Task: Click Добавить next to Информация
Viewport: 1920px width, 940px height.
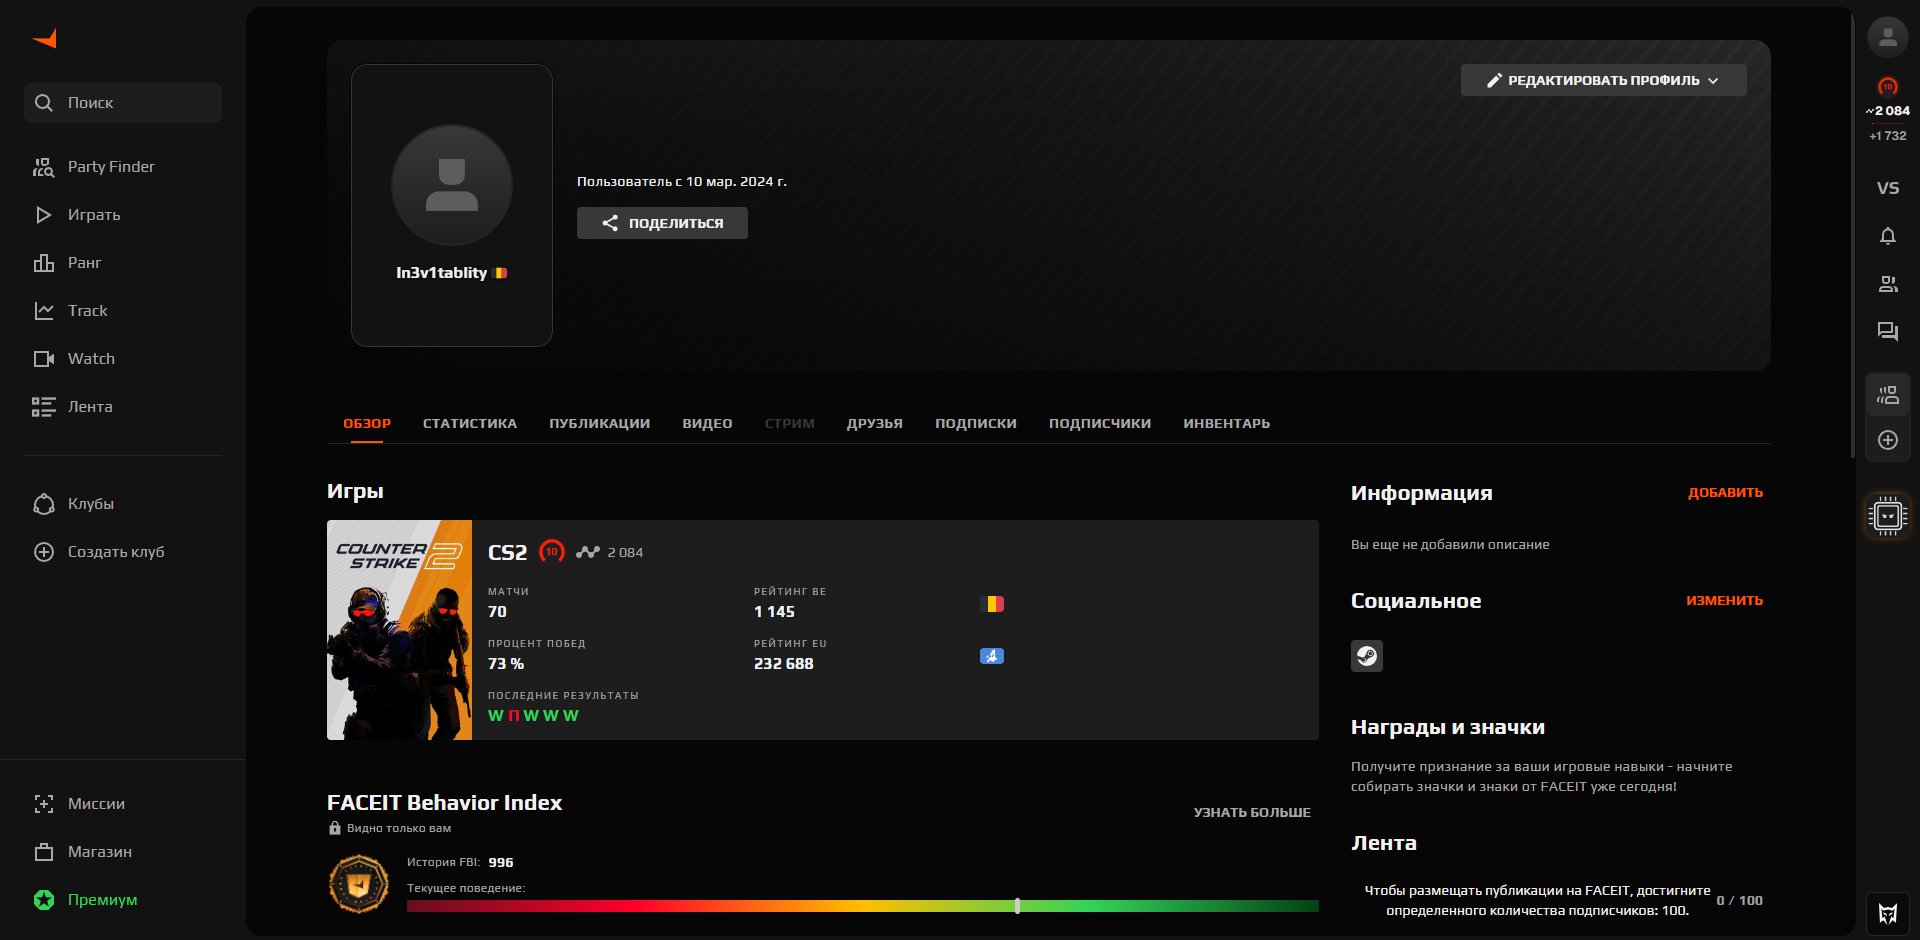Action: pyautogui.click(x=1724, y=493)
